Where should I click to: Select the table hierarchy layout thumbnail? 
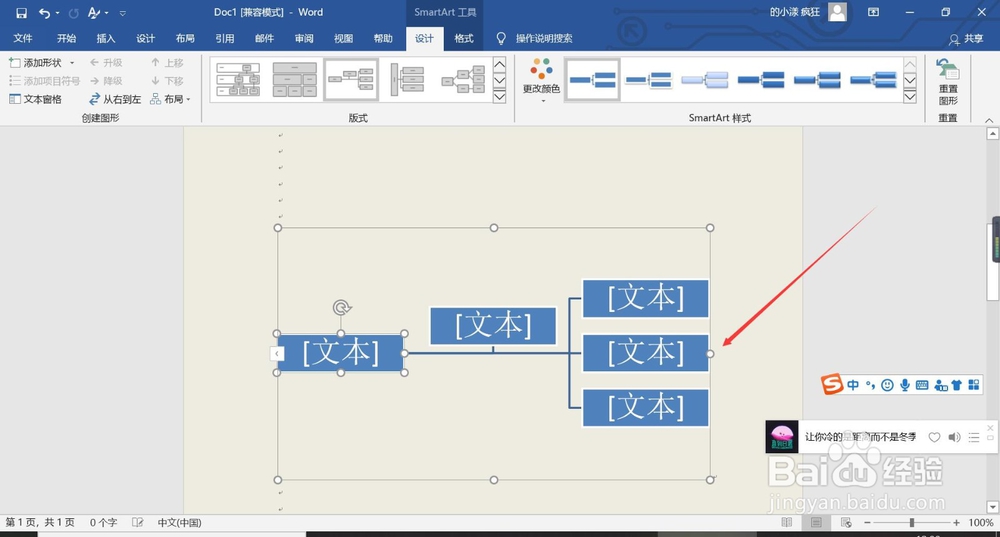coord(295,80)
